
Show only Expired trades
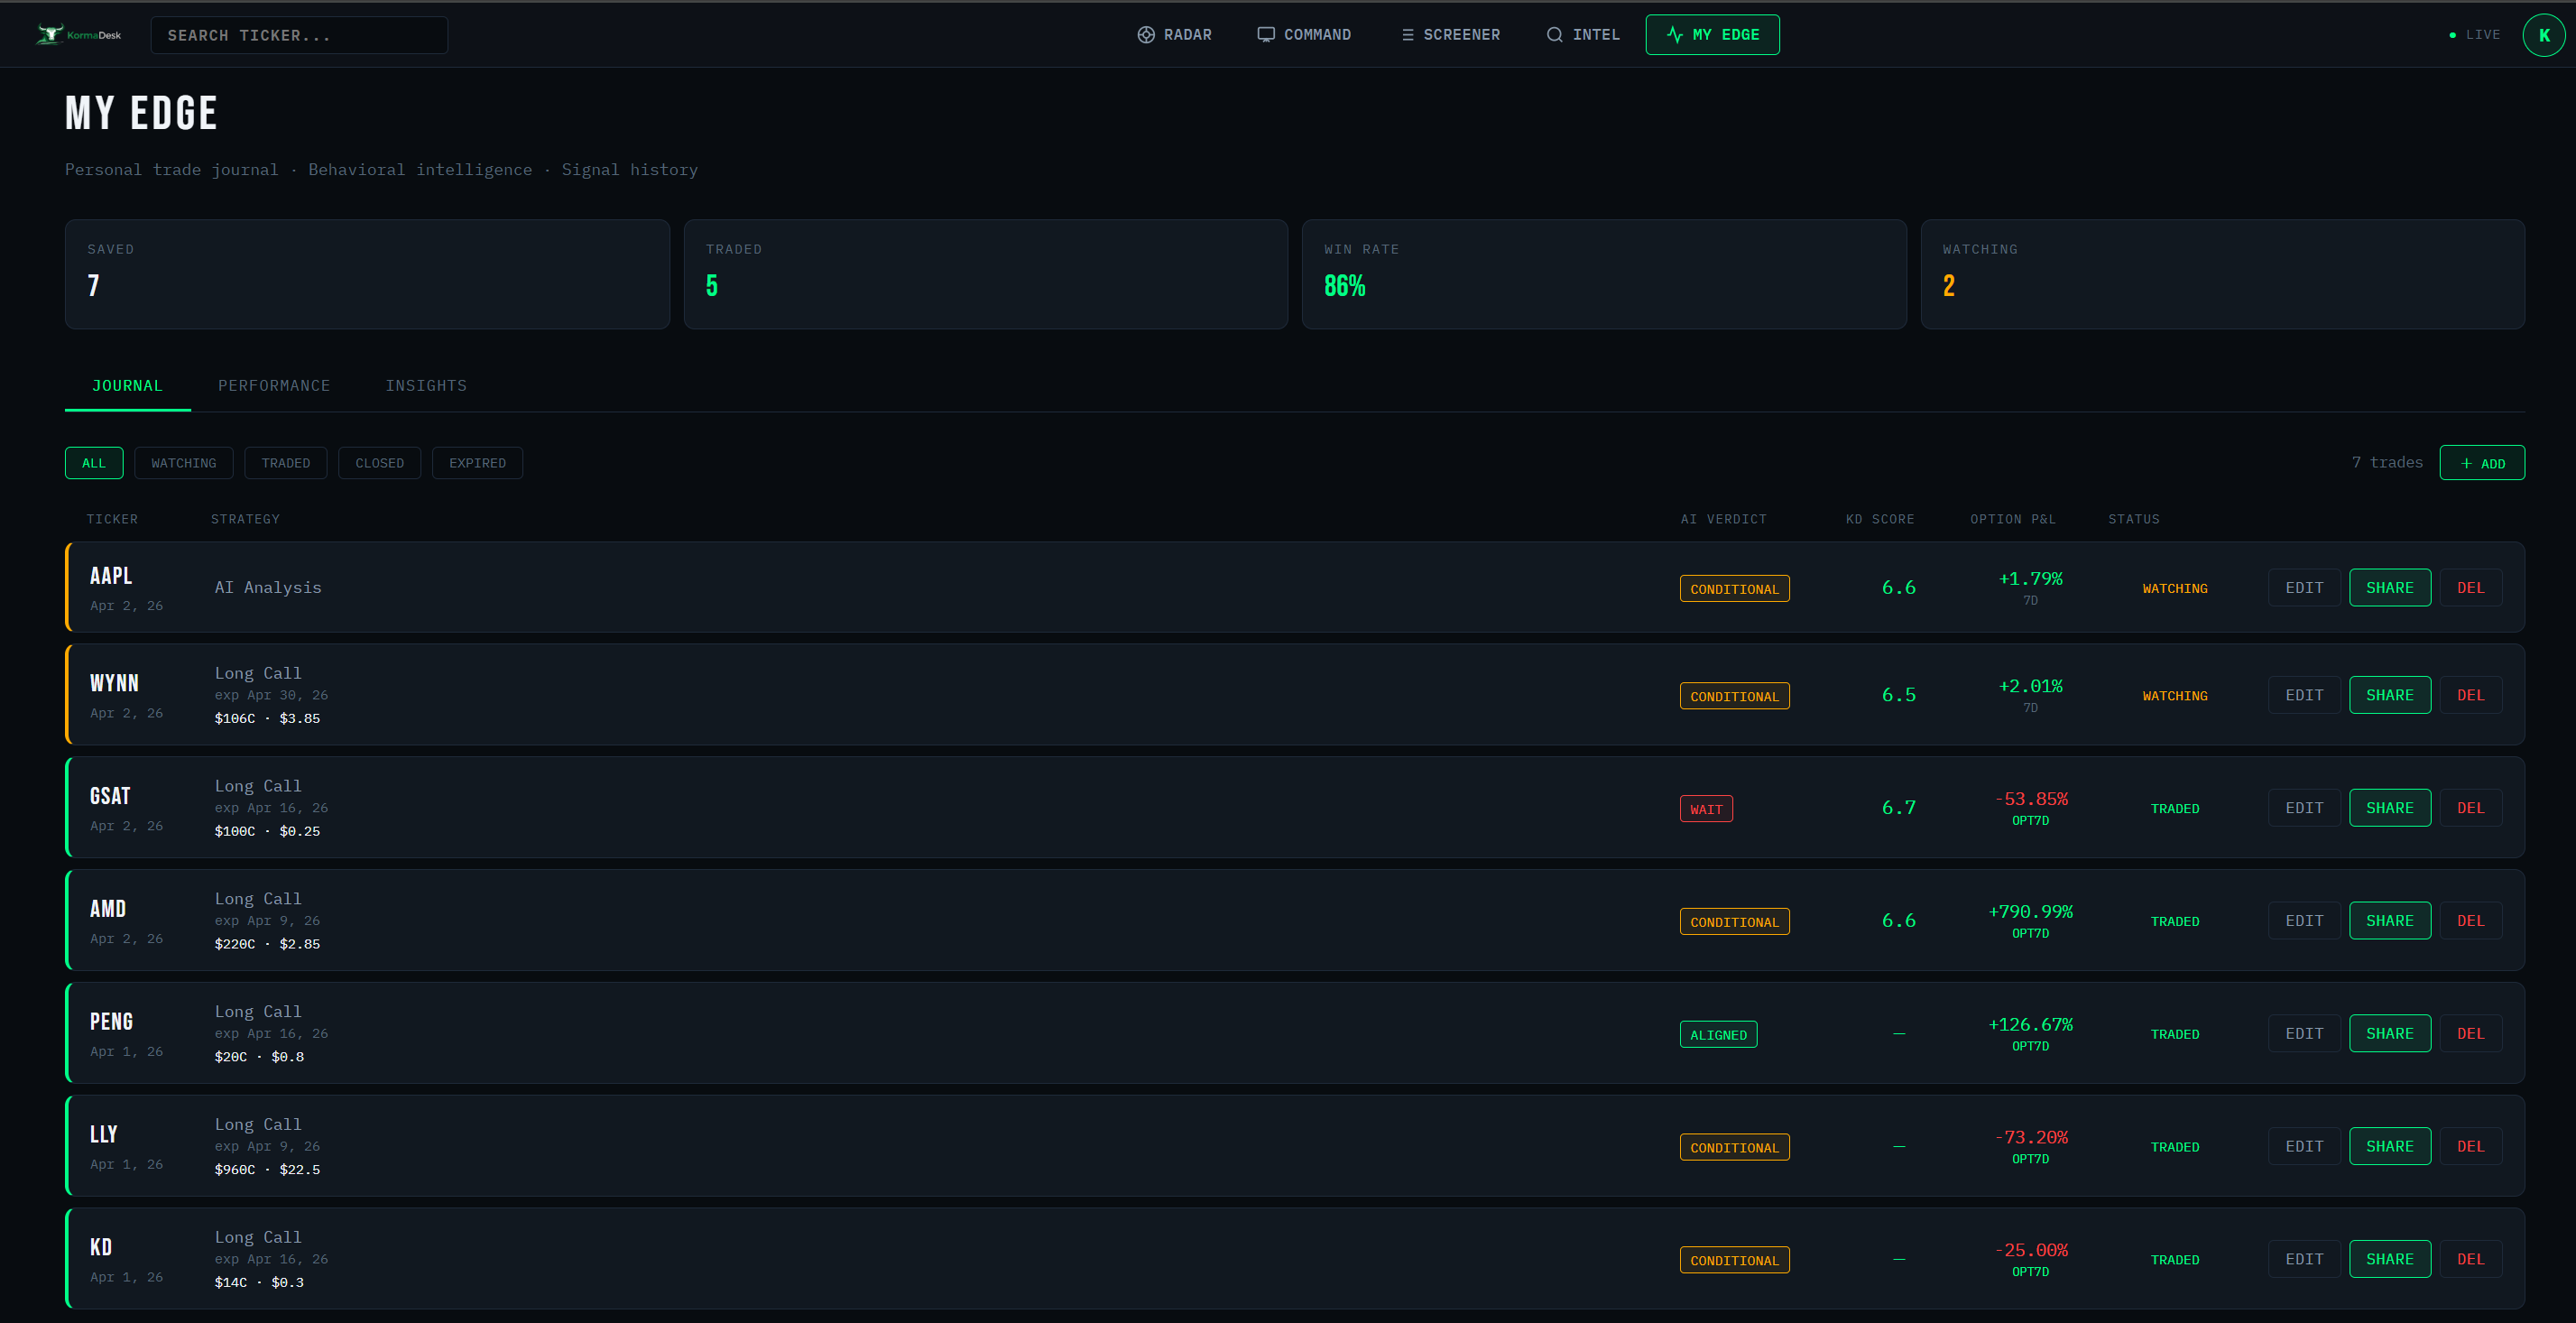click(477, 463)
